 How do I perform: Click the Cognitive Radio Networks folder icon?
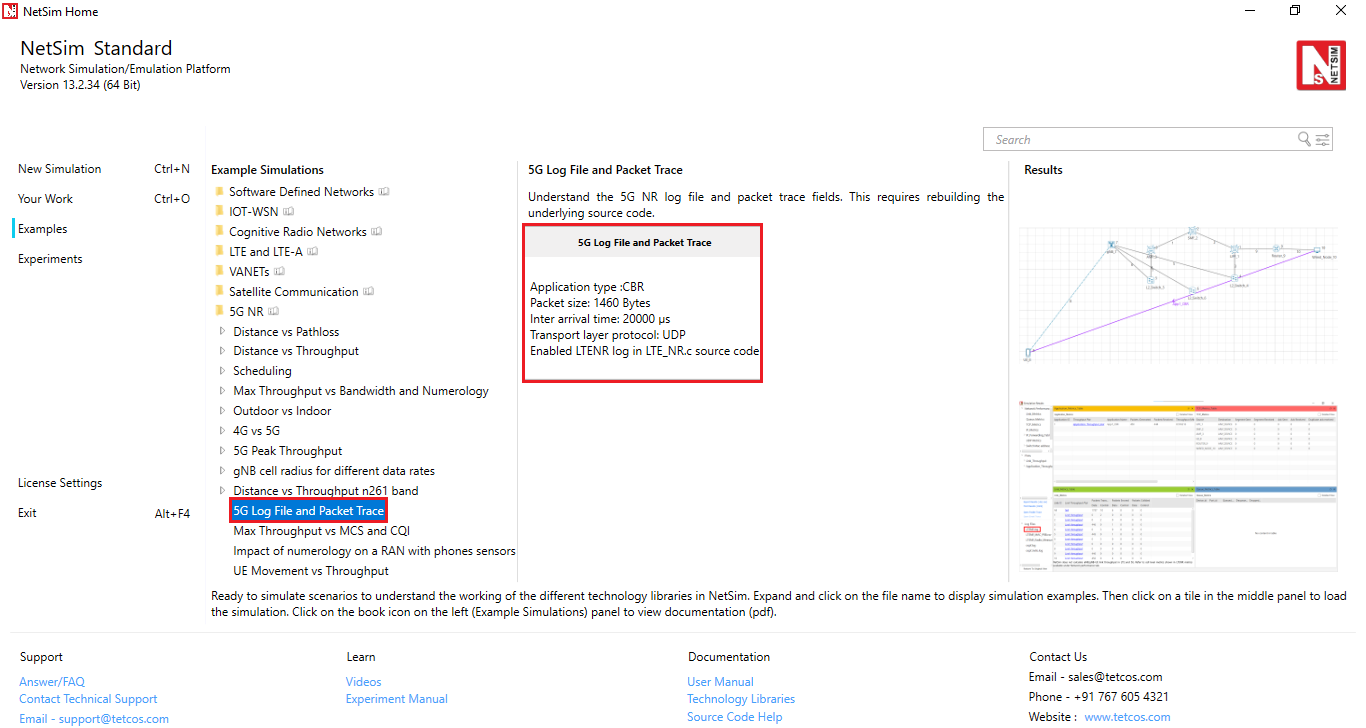pos(219,231)
